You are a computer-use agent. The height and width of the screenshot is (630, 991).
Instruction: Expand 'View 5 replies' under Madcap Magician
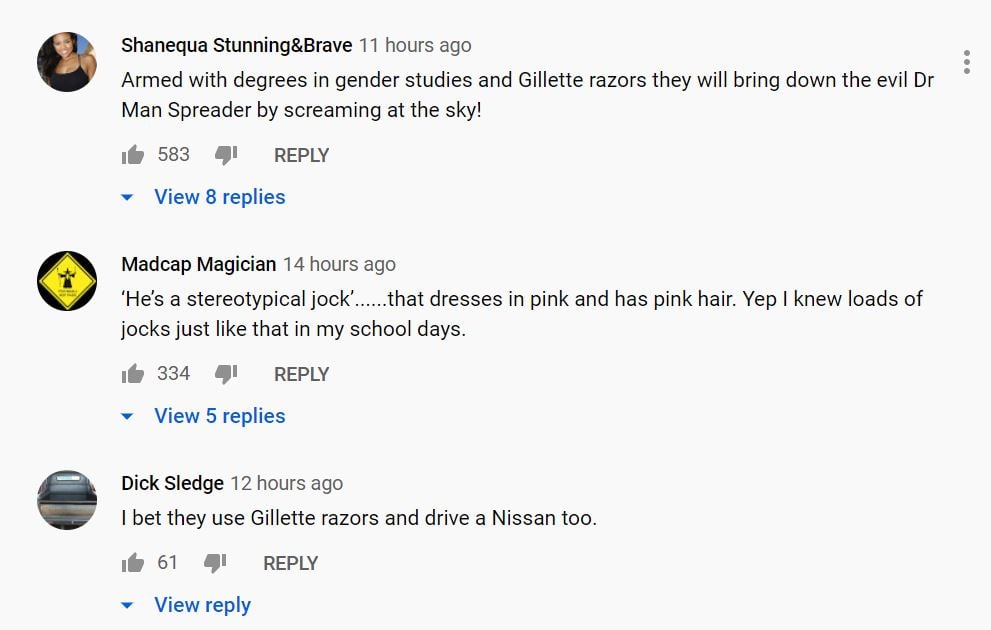point(219,416)
